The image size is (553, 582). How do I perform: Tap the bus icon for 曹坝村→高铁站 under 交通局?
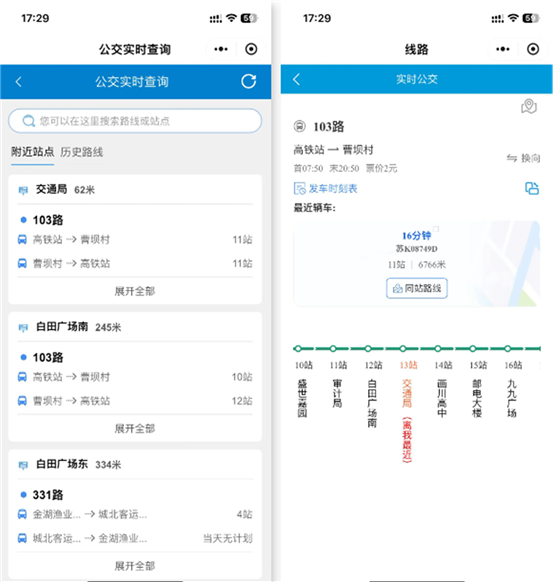point(22,264)
